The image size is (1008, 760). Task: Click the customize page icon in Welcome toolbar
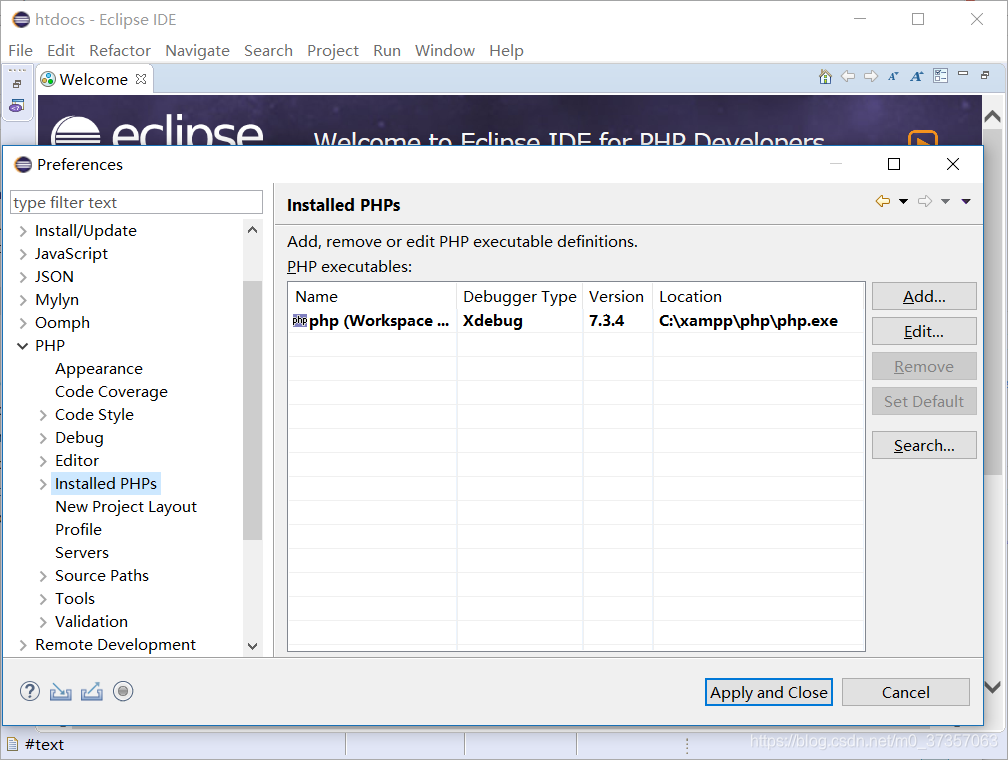coord(940,77)
